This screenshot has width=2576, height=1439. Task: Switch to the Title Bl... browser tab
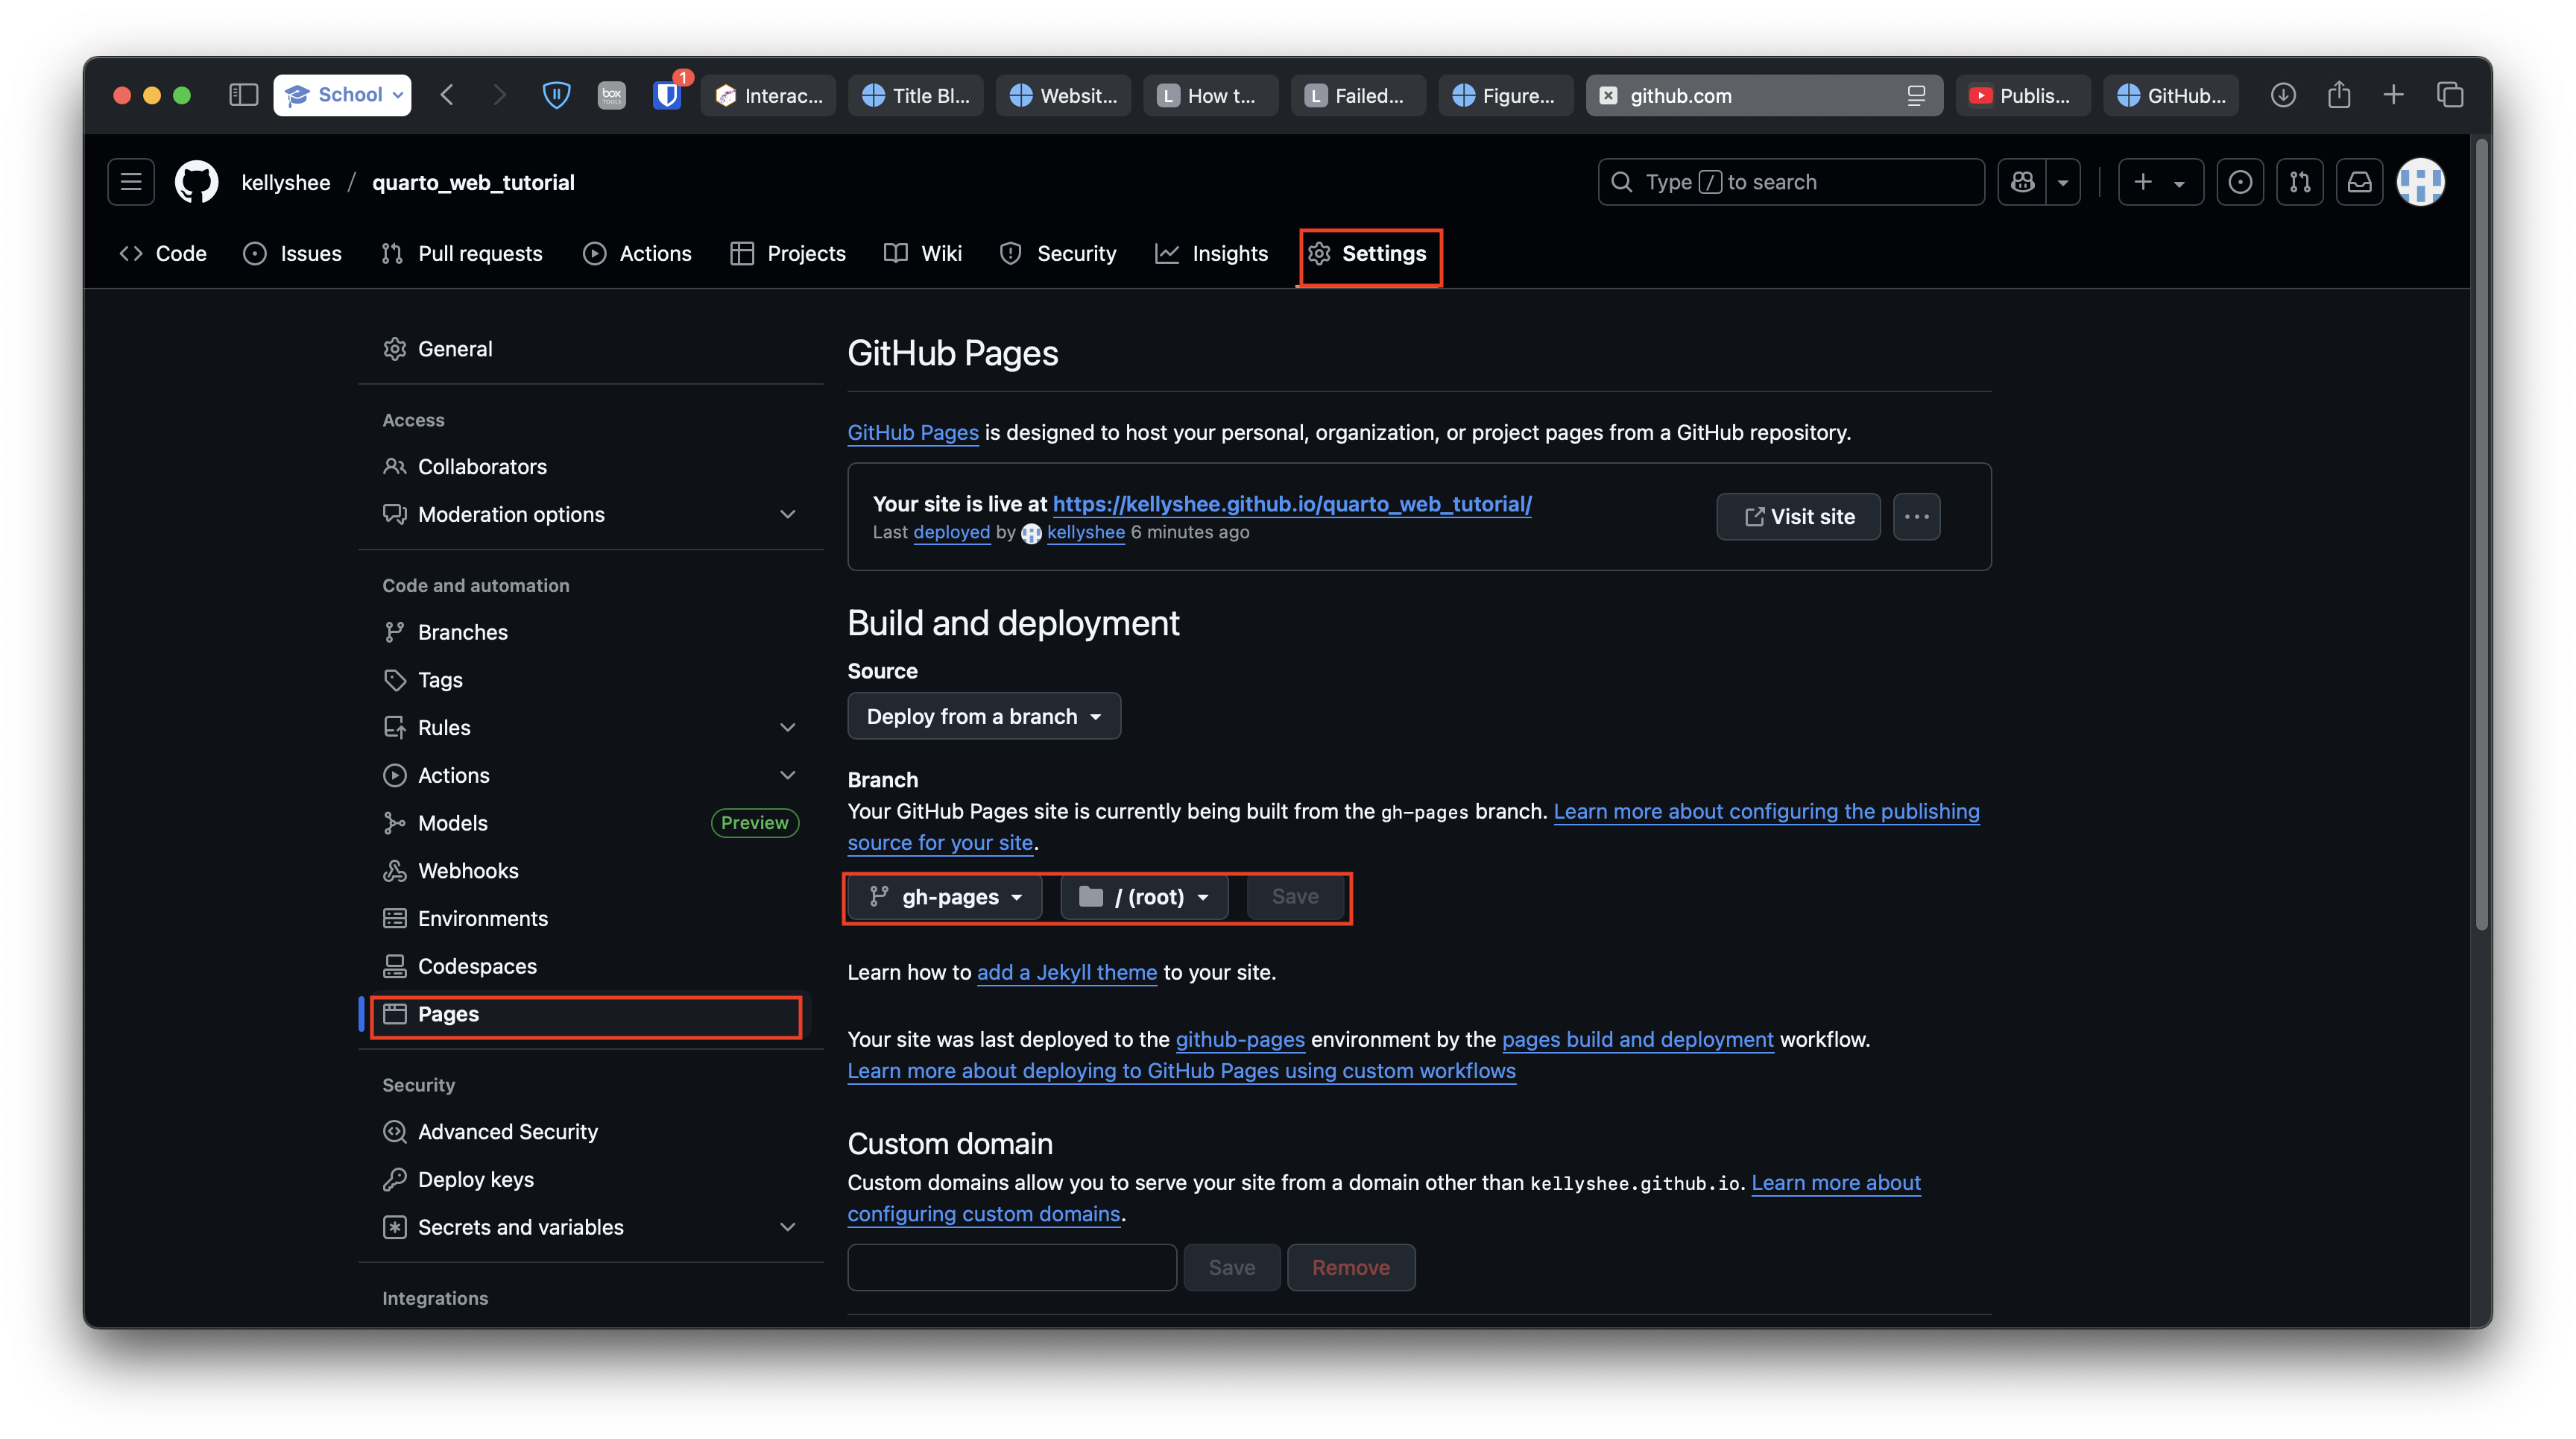[916, 95]
